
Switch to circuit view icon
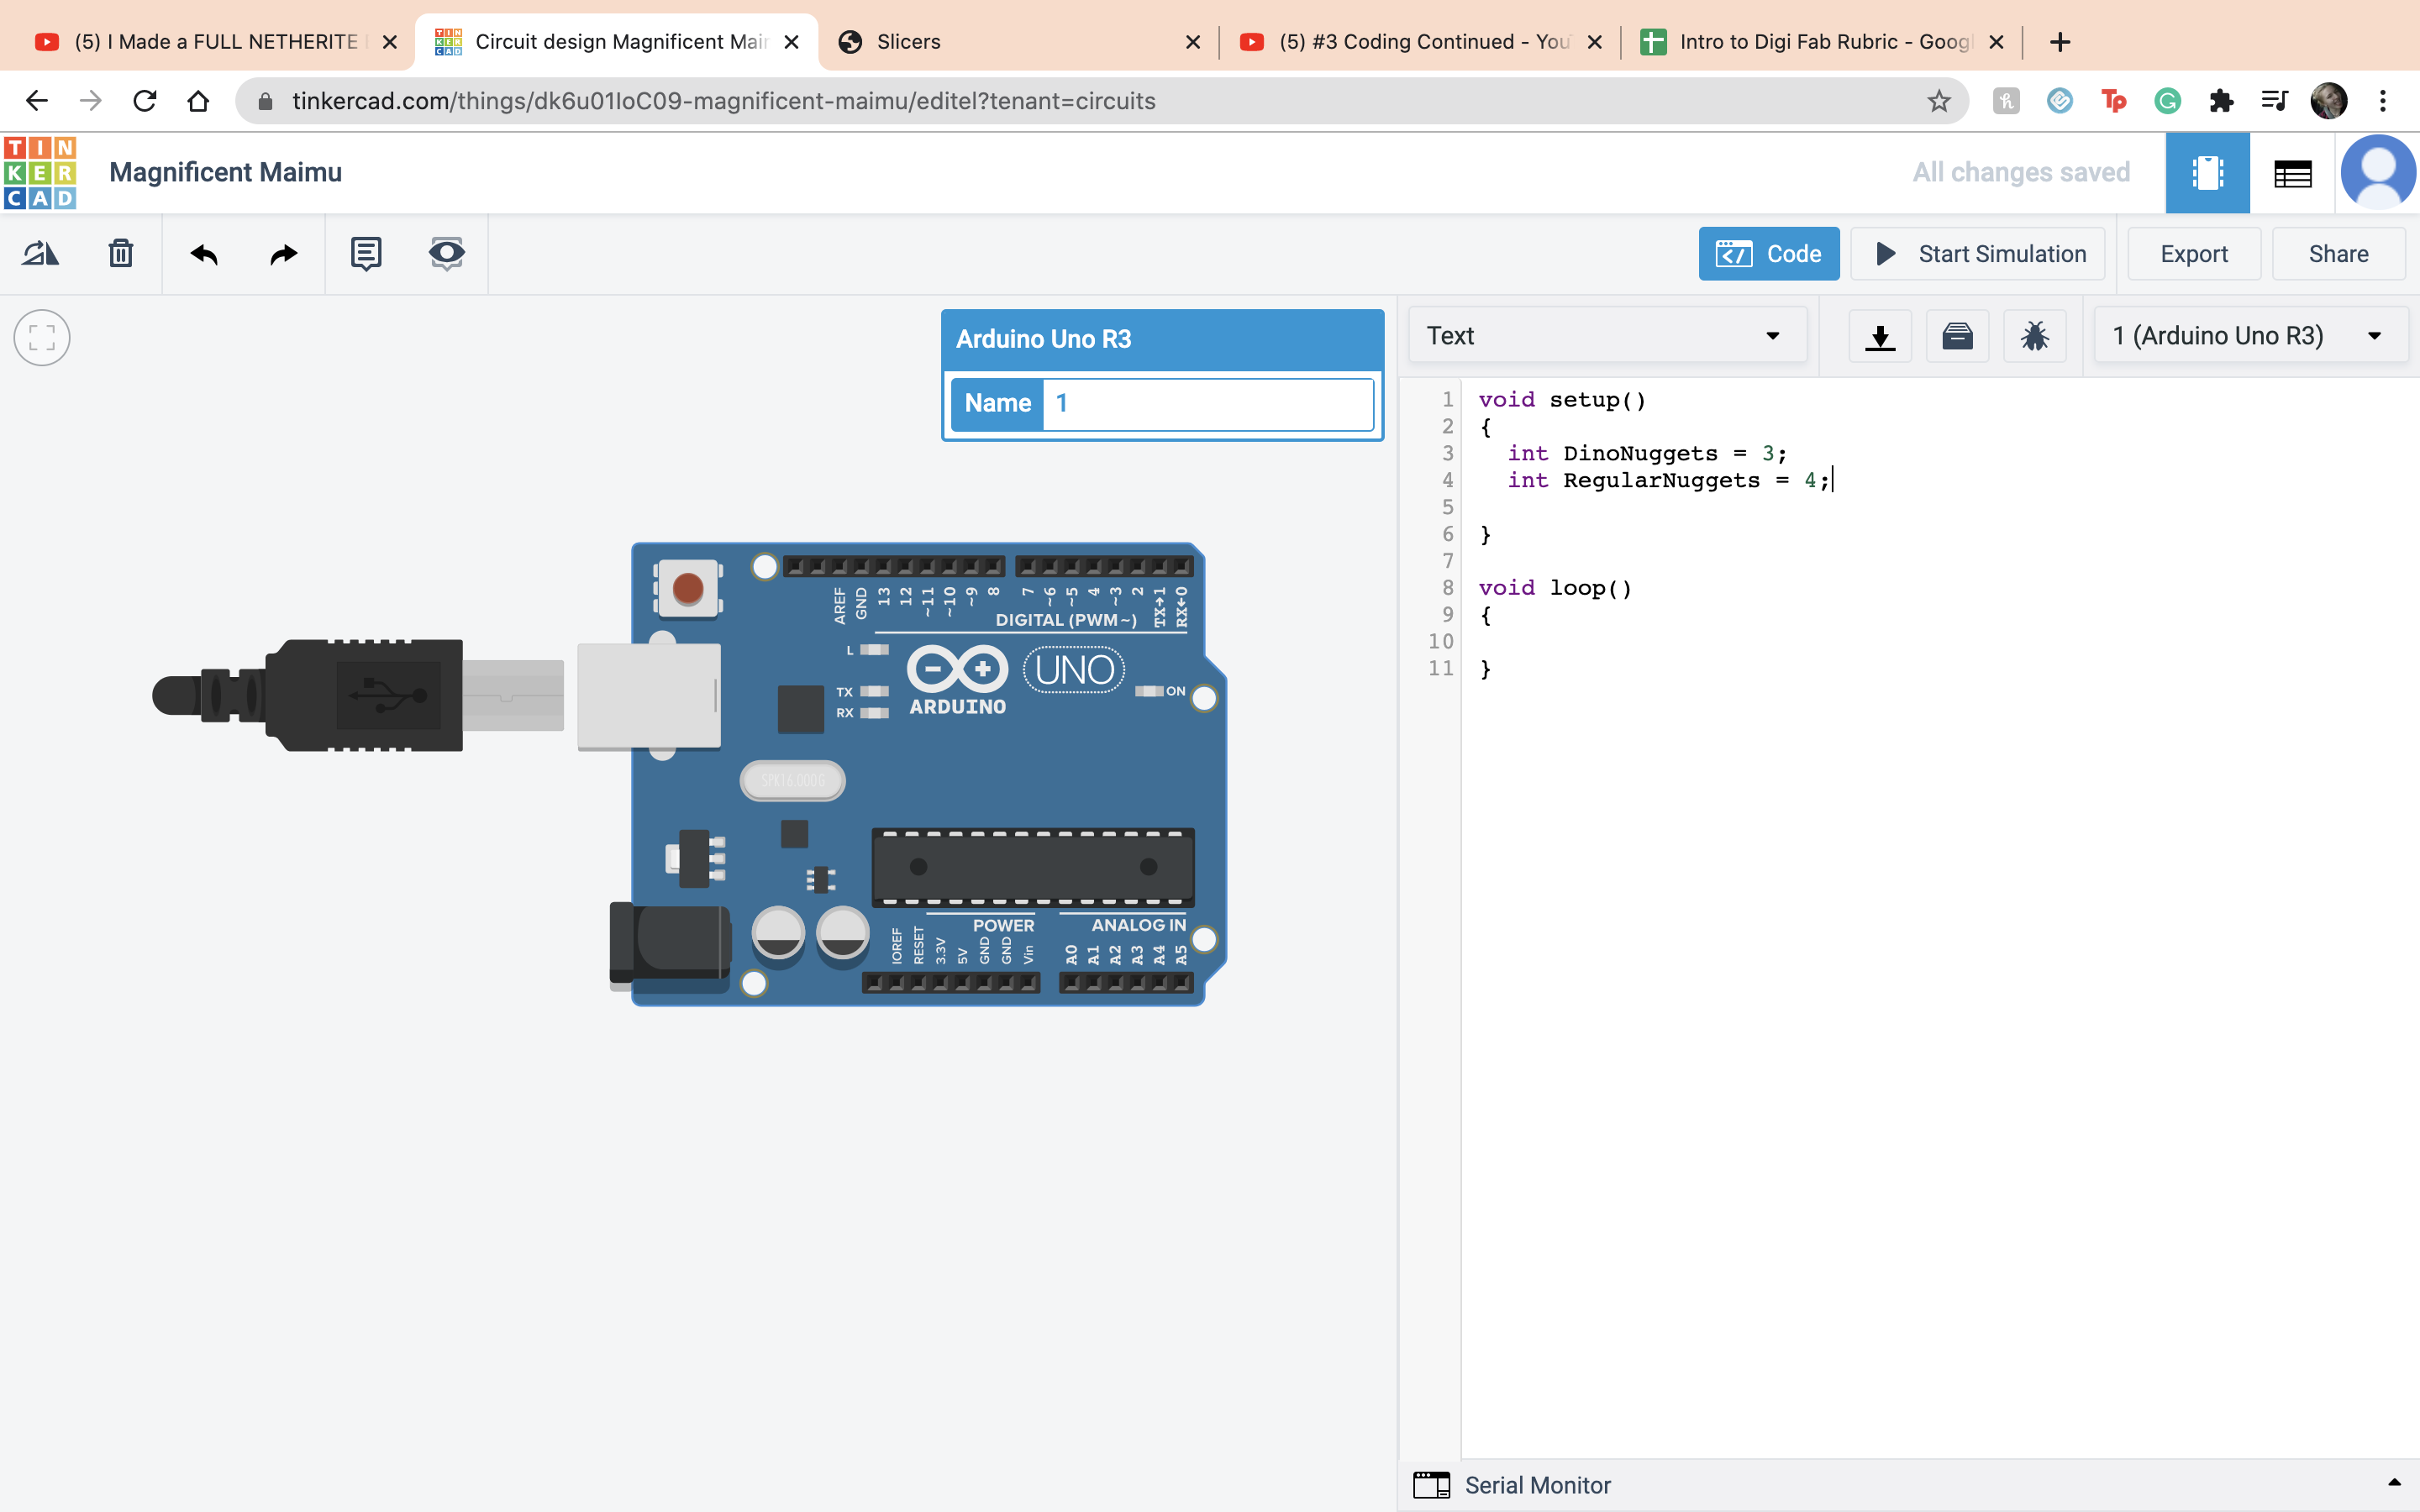click(2207, 173)
